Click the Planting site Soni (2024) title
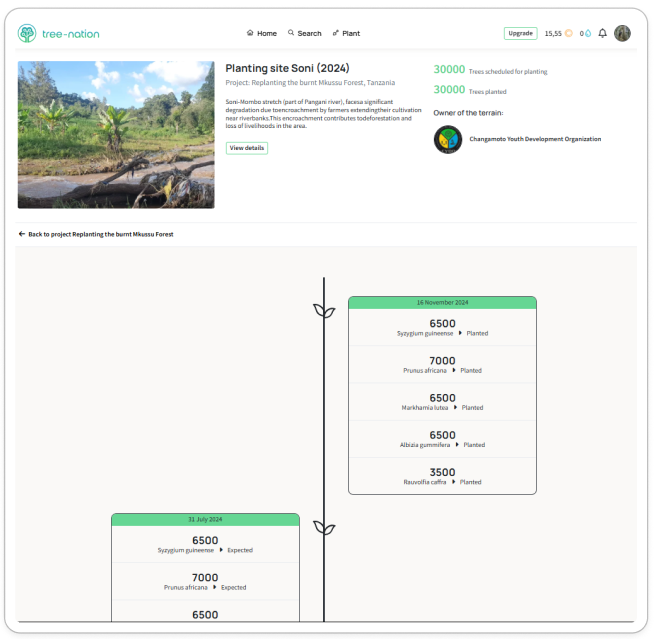This screenshot has height=639, width=655. 287,68
